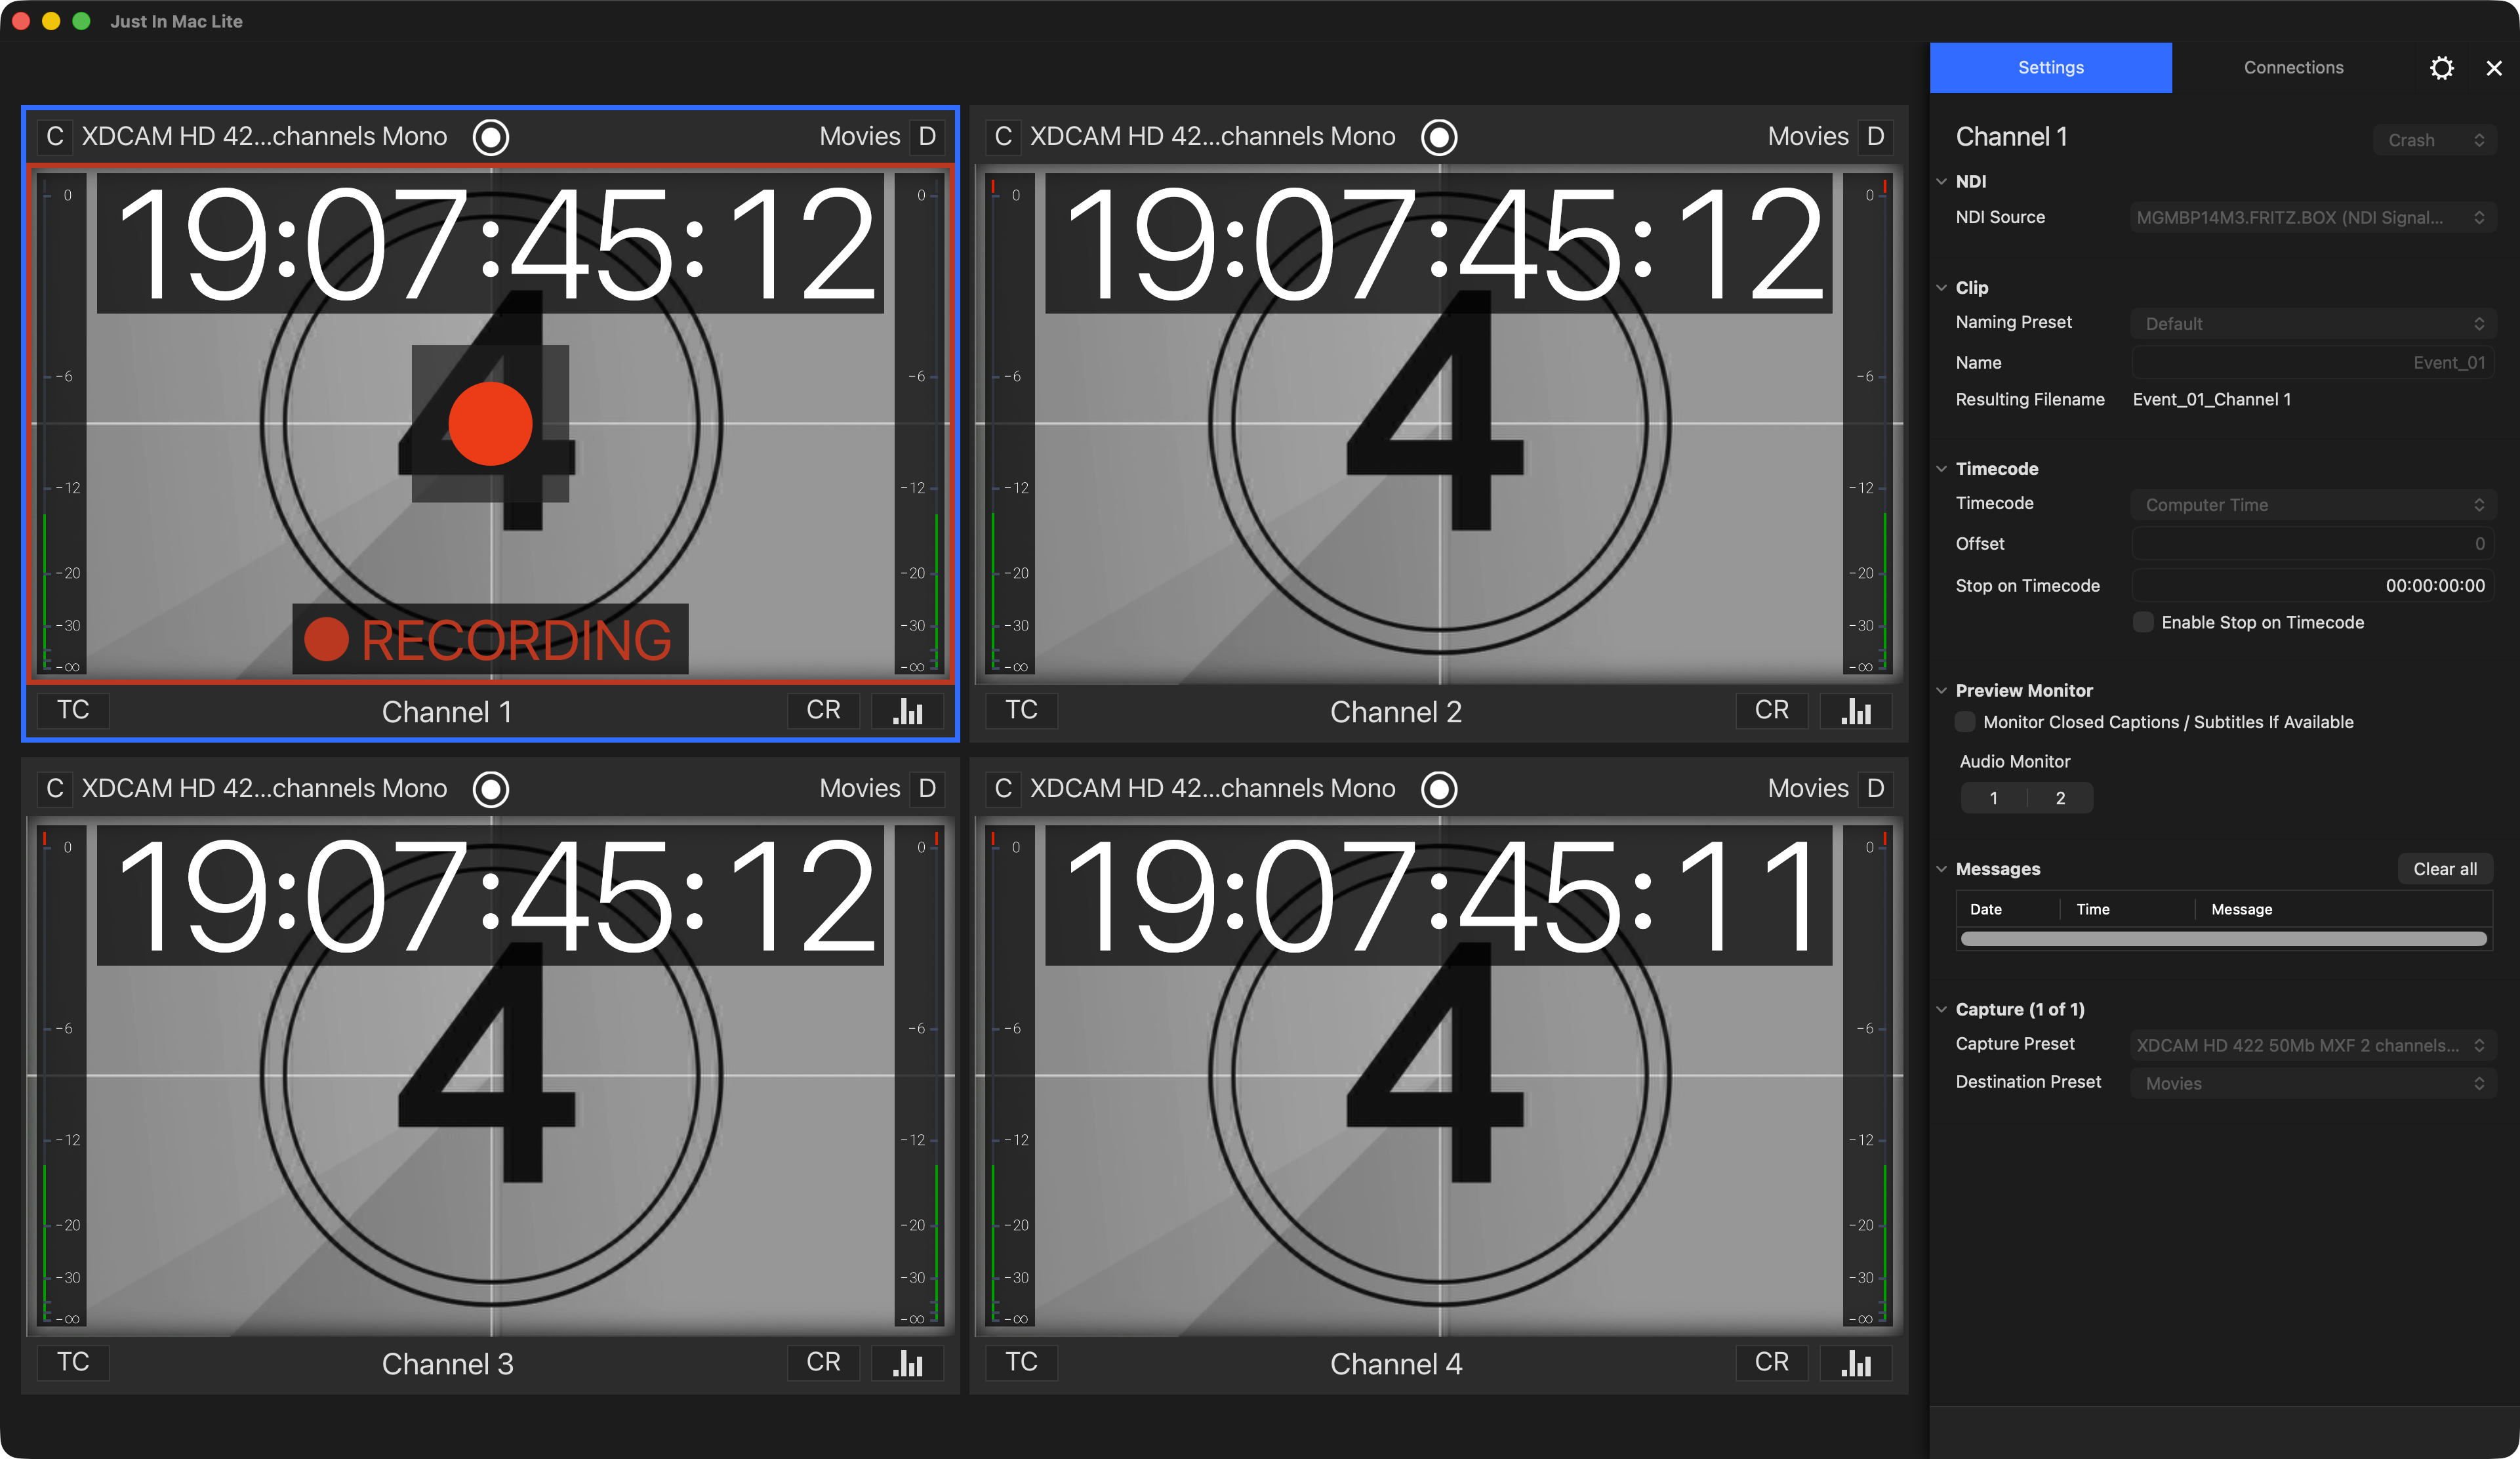Click the Messages table horizontal scrollbar

(x=2223, y=939)
